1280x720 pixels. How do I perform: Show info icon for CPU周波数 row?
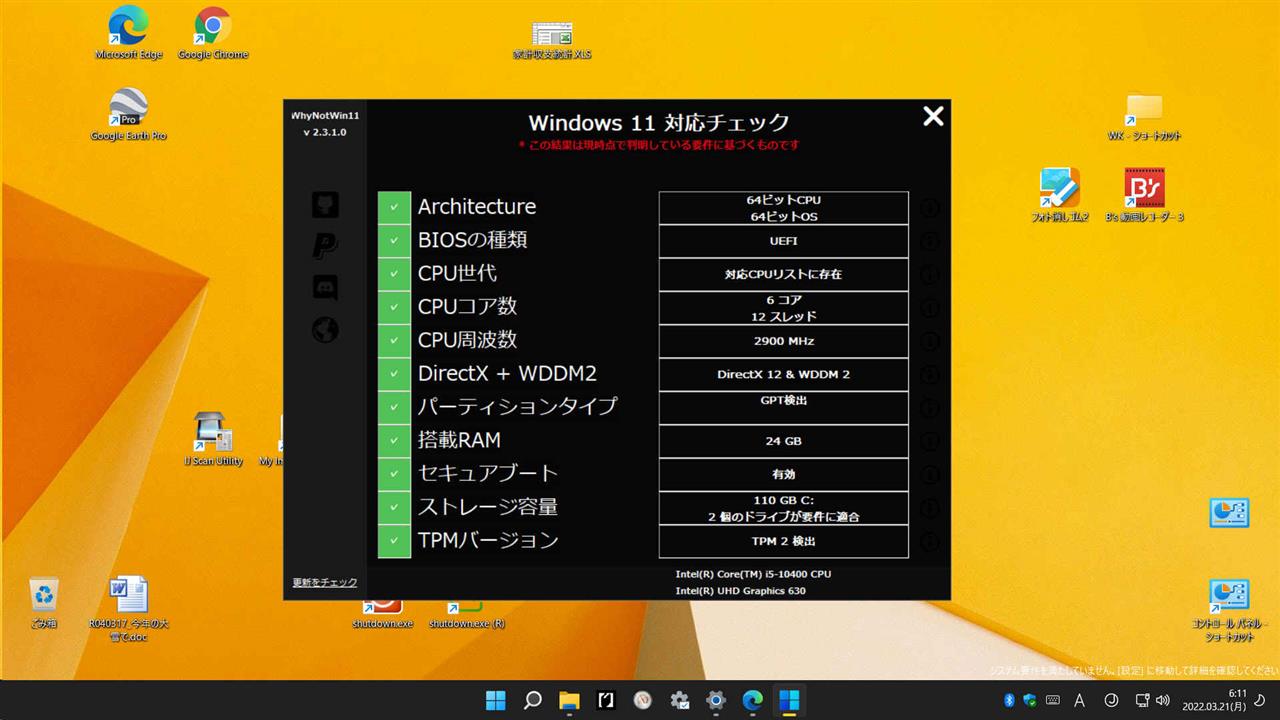[929, 341]
